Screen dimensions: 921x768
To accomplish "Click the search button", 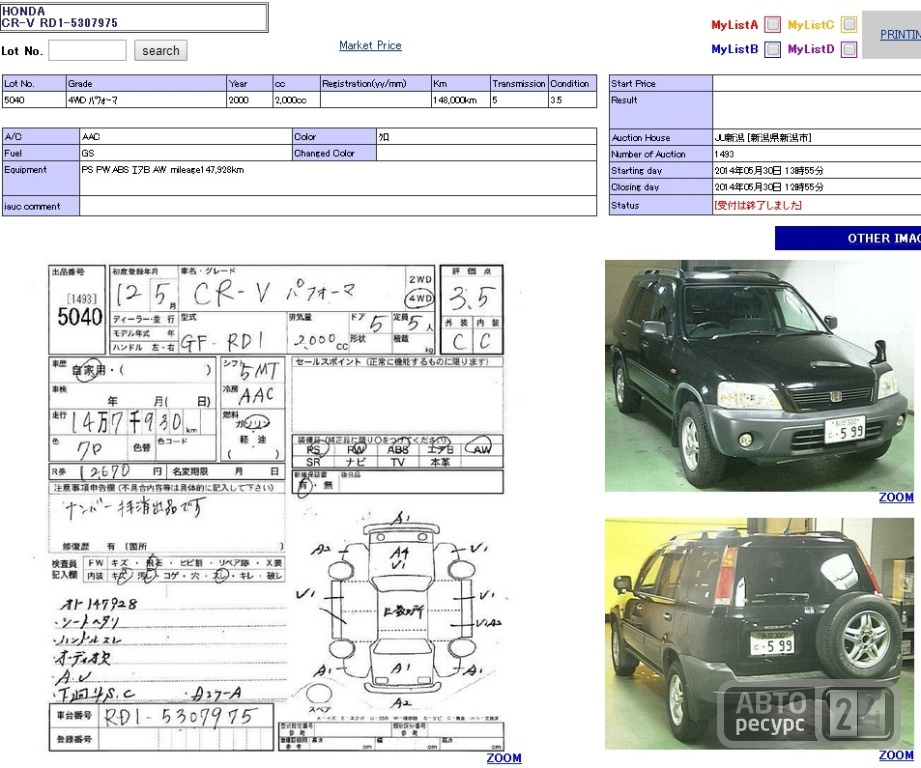I will coord(160,50).
